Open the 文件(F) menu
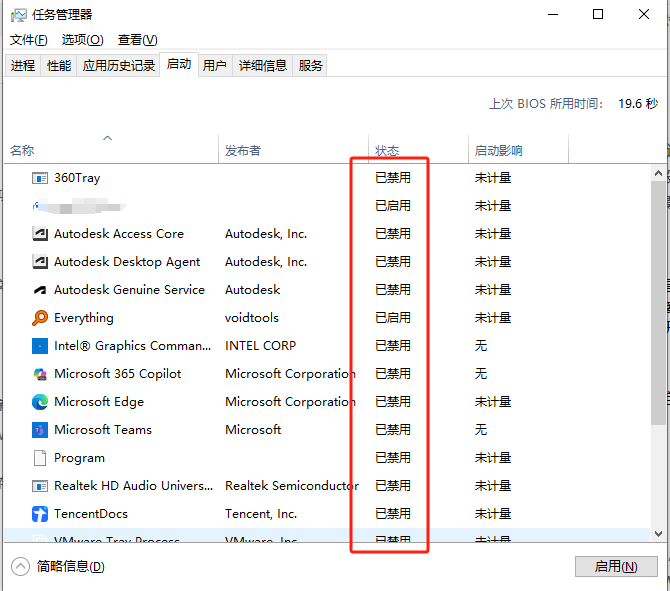 (29, 40)
